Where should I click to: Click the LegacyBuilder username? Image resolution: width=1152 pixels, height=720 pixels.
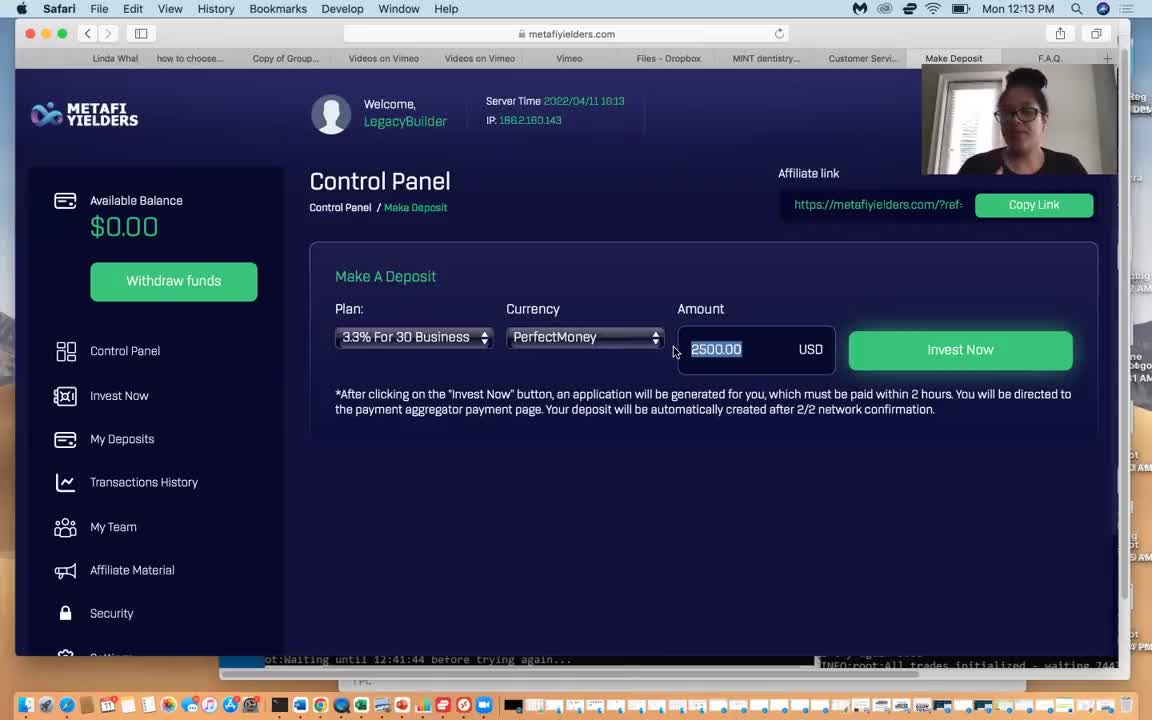click(405, 122)
